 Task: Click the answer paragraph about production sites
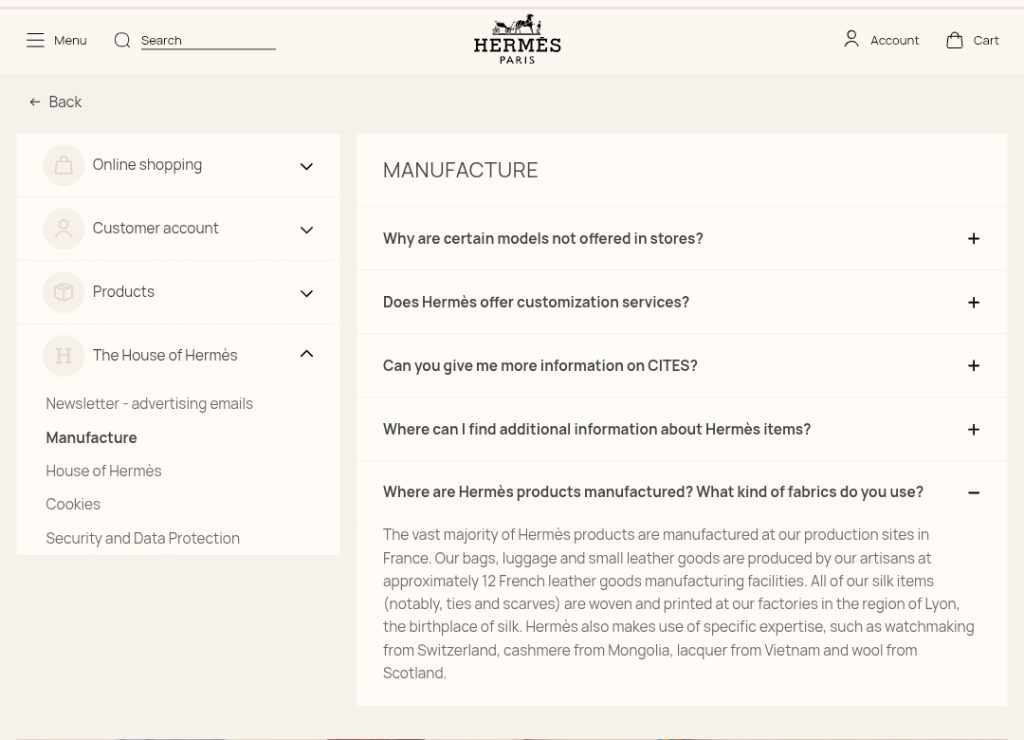679,603
